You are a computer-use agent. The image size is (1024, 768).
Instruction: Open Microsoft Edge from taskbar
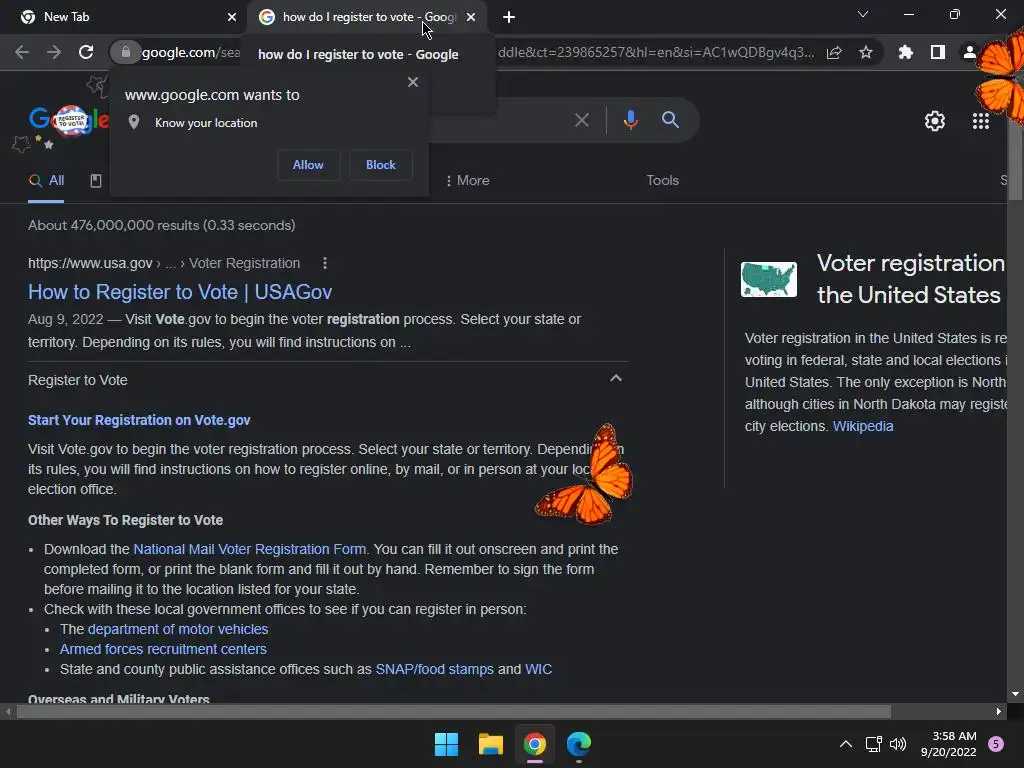pos(579,744)
